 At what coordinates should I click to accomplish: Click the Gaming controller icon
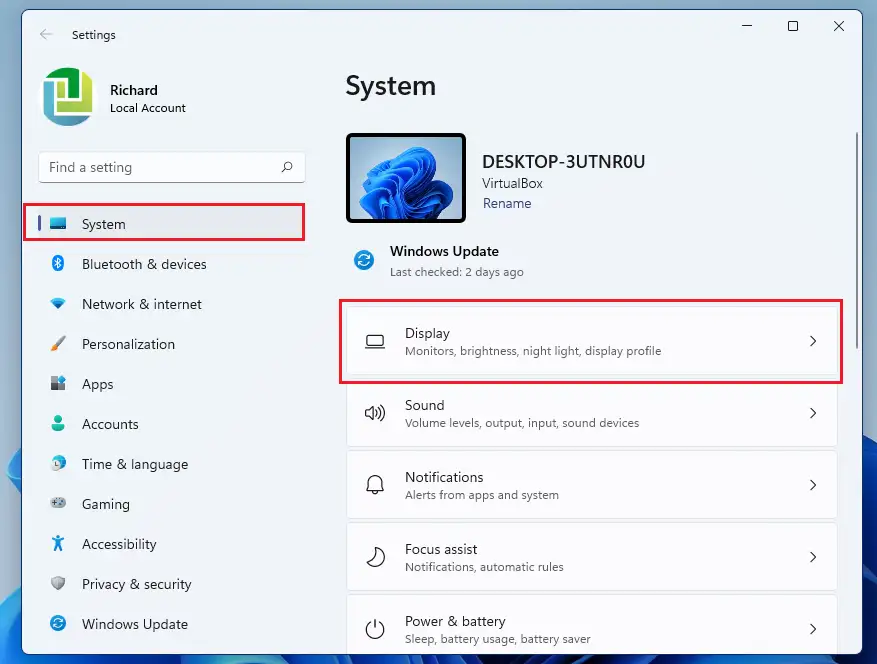click(58, 503)
